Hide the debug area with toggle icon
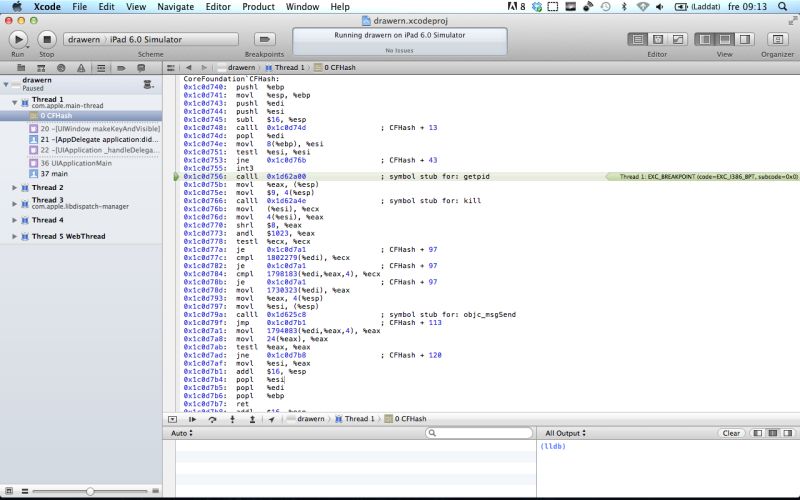 click(172, 419)
